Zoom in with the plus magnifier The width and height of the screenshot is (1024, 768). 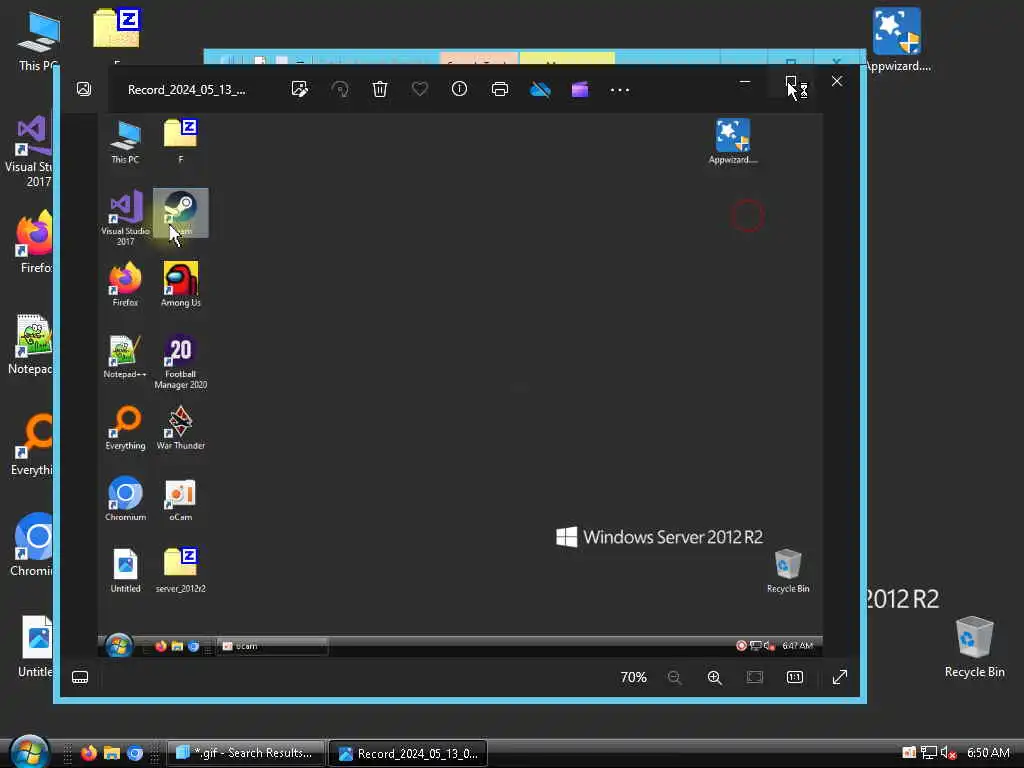714,677
